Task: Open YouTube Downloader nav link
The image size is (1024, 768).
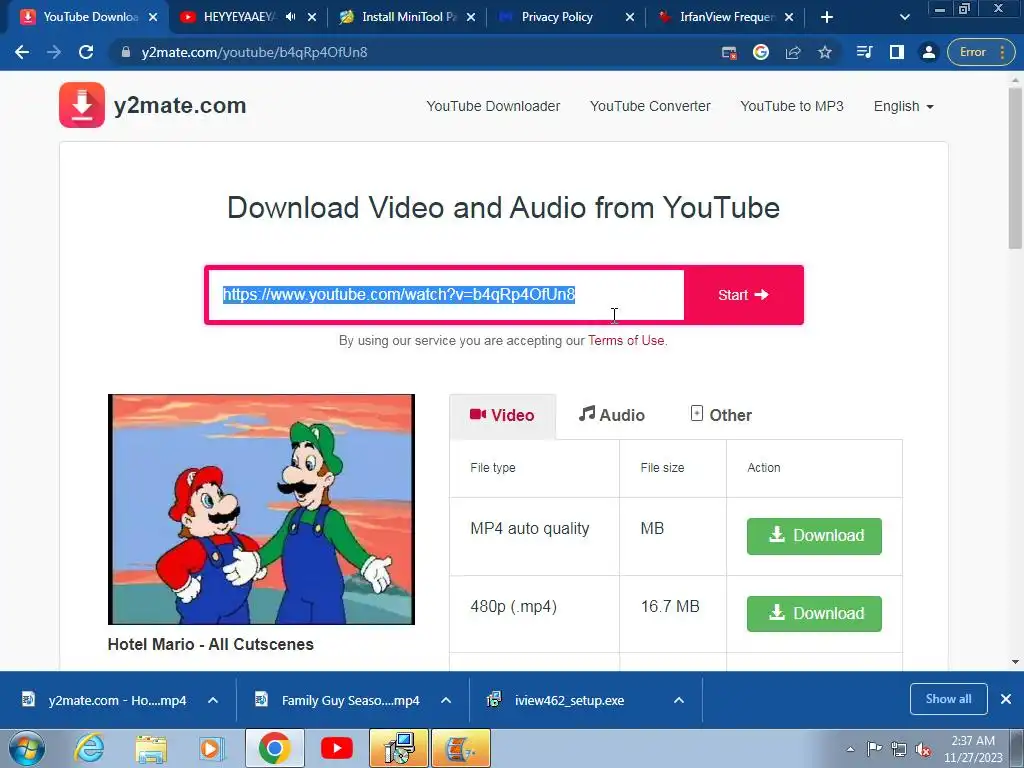Action: coord(493,106)
